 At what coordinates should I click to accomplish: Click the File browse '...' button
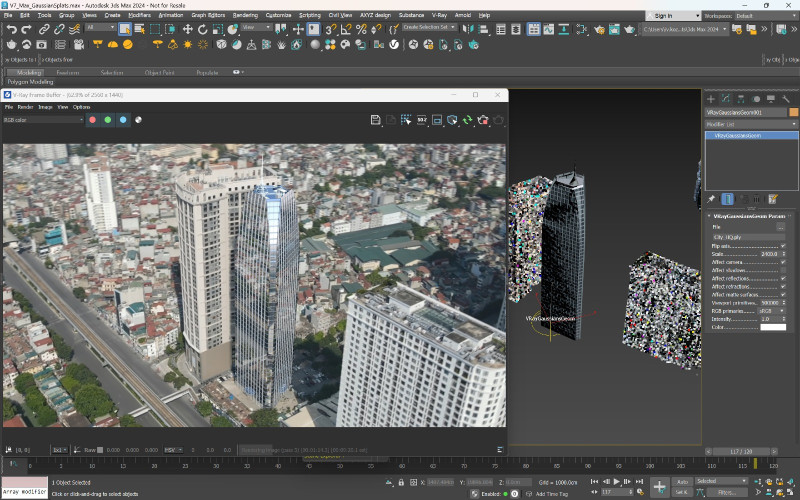781,227
